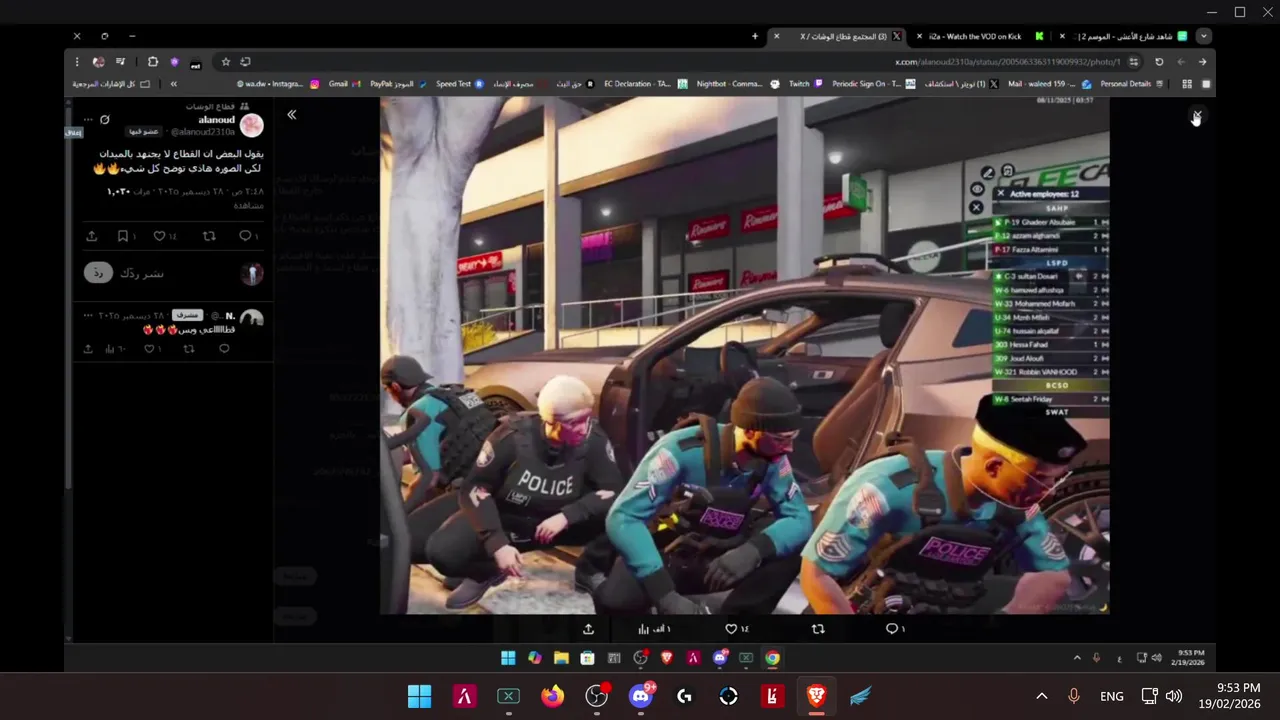The width and height of the screenshot is (1280, 720).
Task: Open the Gmail bookmark
Action: click(x=343, y=84)
